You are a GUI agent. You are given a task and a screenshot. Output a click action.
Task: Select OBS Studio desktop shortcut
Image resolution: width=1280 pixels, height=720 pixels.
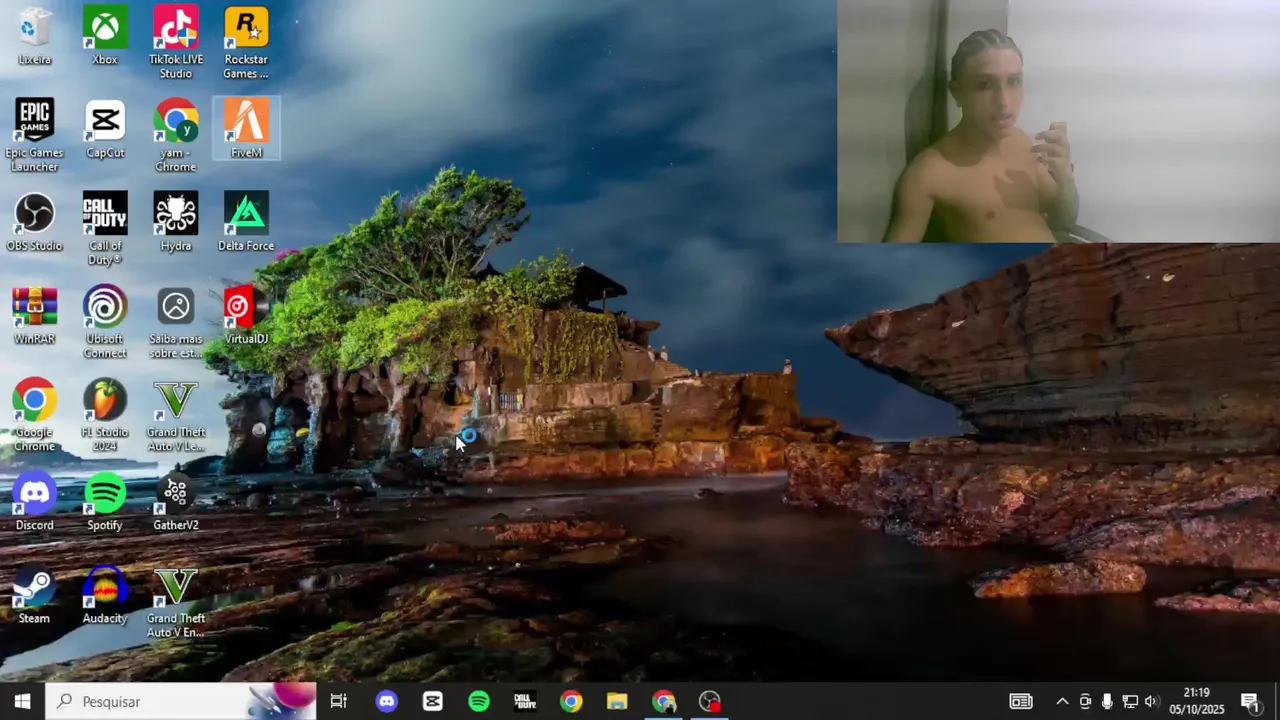[x=34, y=222]
